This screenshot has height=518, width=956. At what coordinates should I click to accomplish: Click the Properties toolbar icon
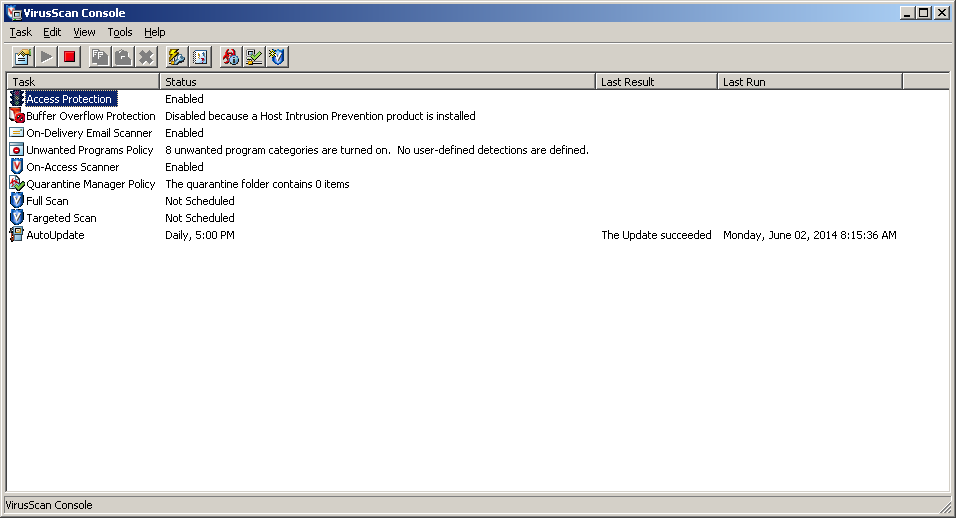22,57
